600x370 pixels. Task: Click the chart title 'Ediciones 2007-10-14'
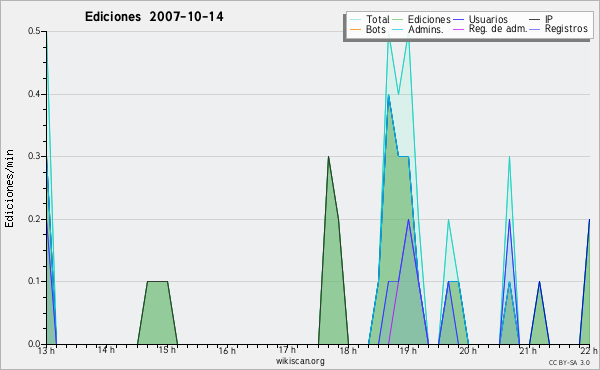pyautogui.click(x=154, y=17)
